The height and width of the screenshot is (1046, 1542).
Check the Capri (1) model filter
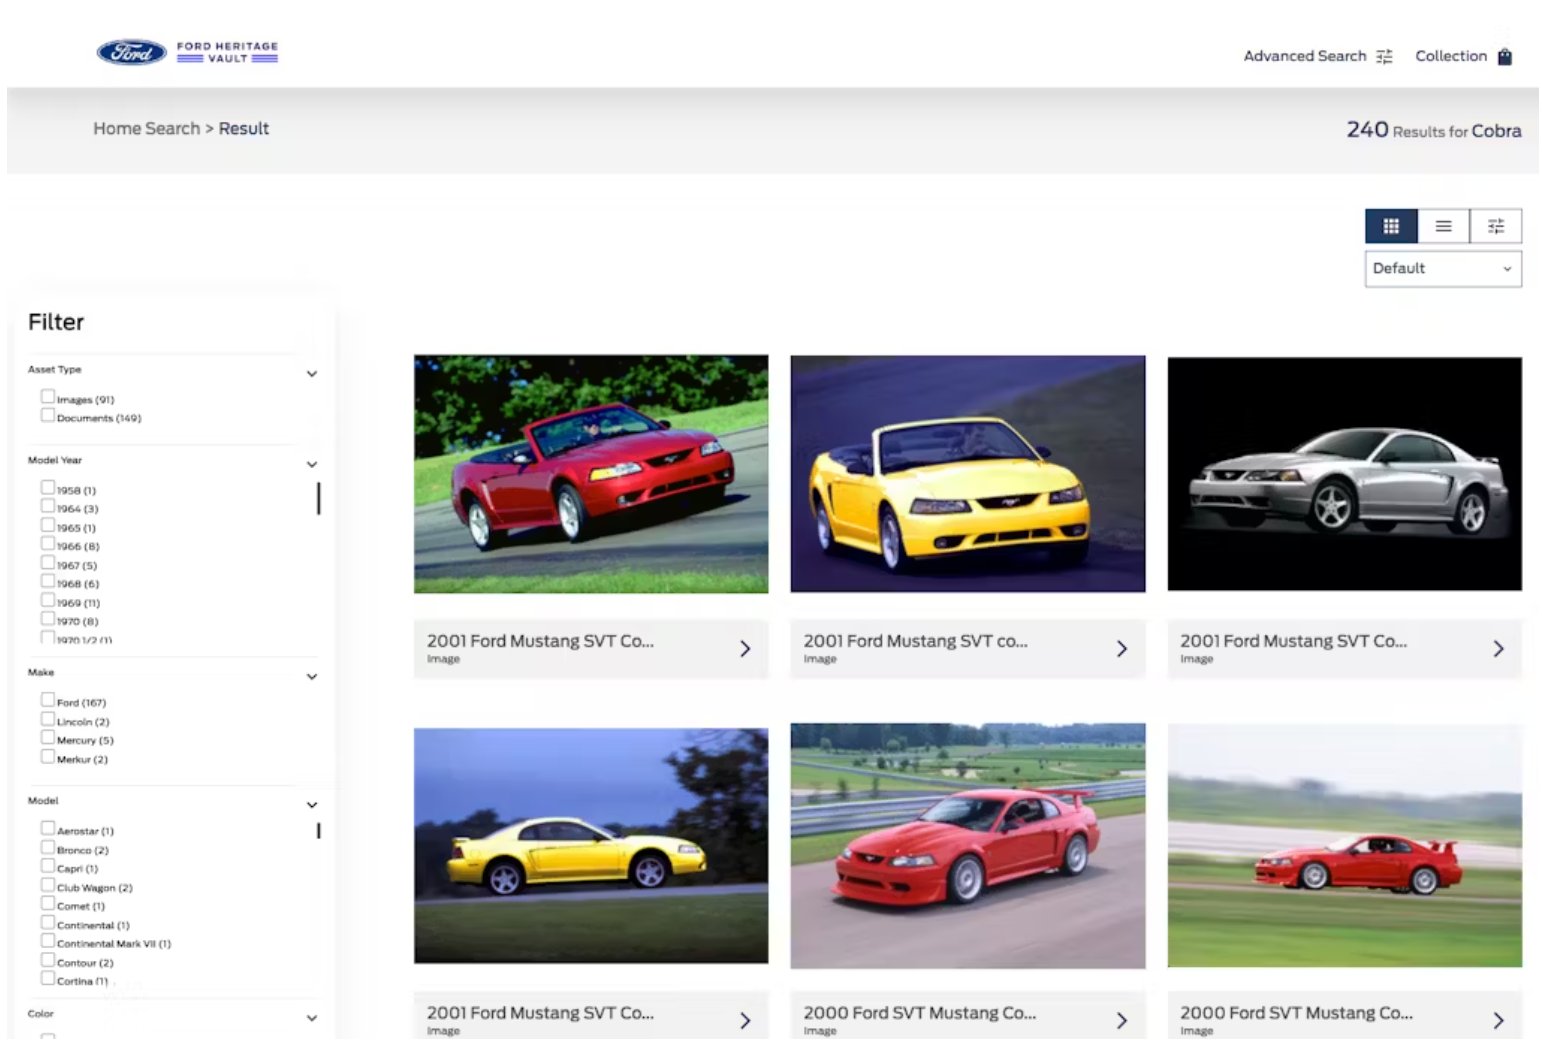[47, 865]
